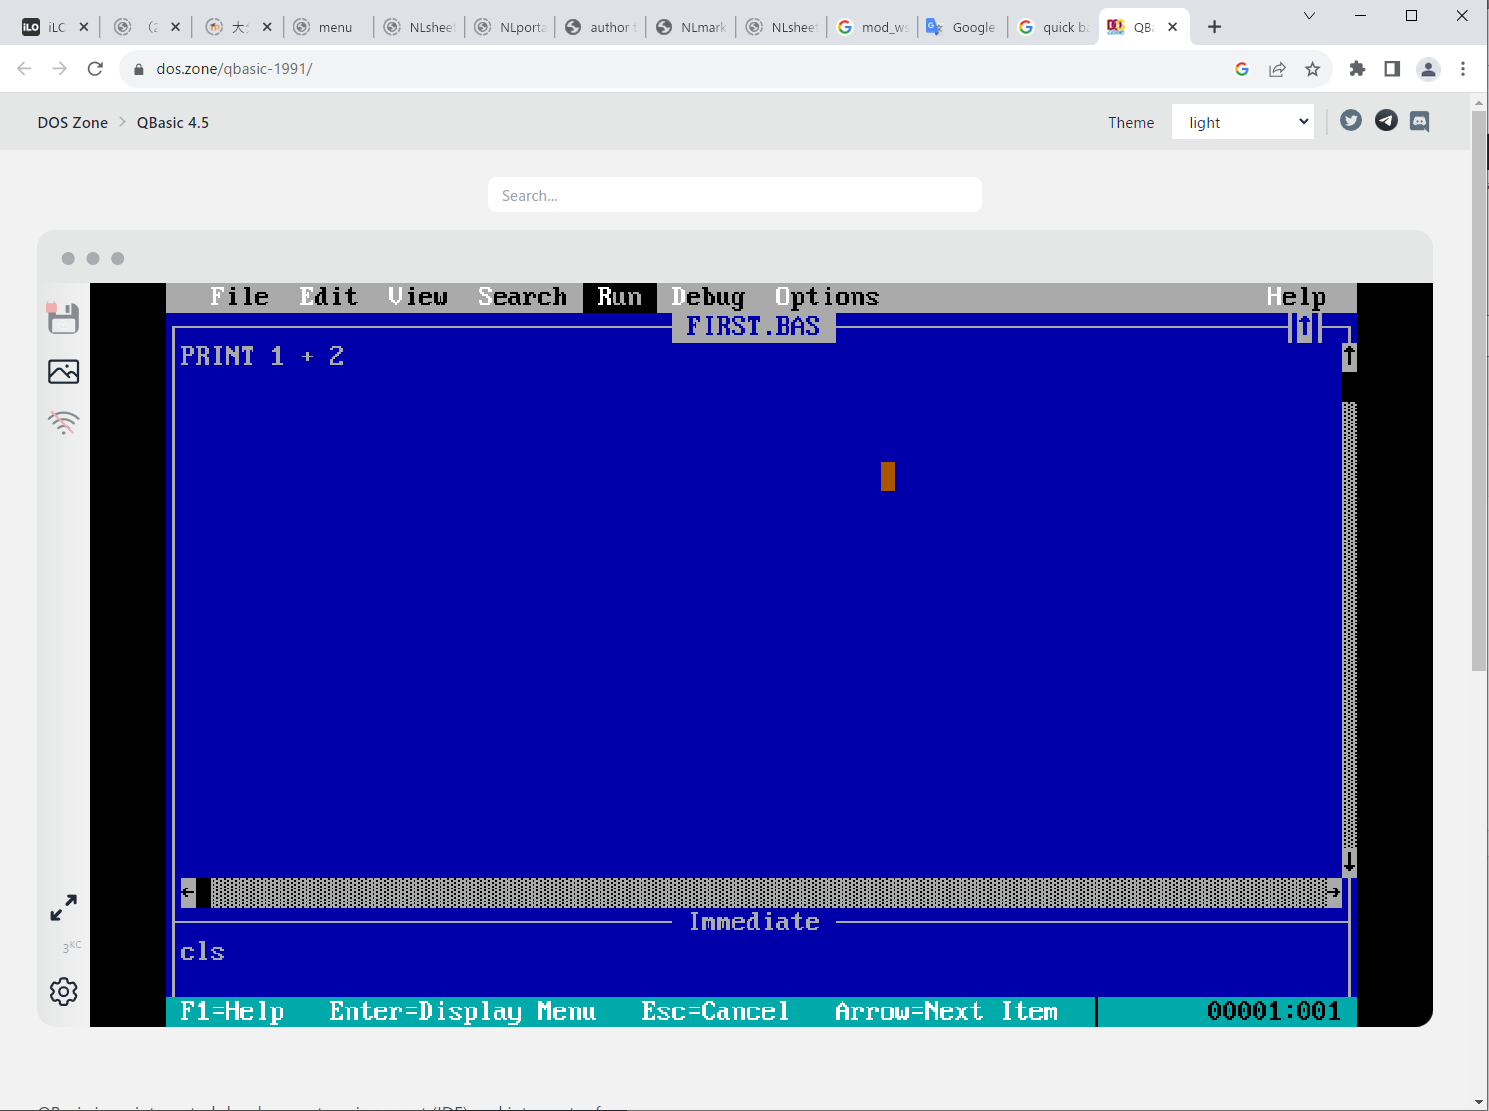The height and width of the screenshot is (1111, 1489).
Task: Click the vertical scrollbar up arrow in editor
Action: tap(1349, 357)
